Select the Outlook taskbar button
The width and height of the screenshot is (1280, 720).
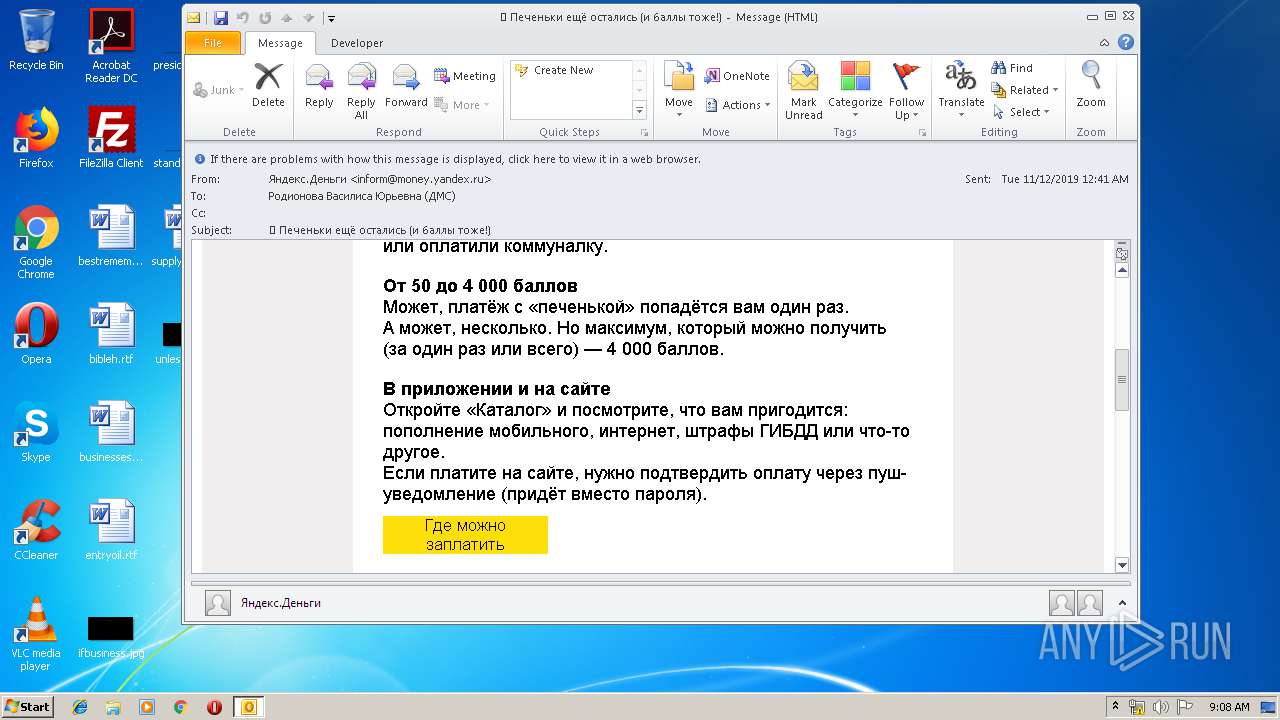[248, 706]
